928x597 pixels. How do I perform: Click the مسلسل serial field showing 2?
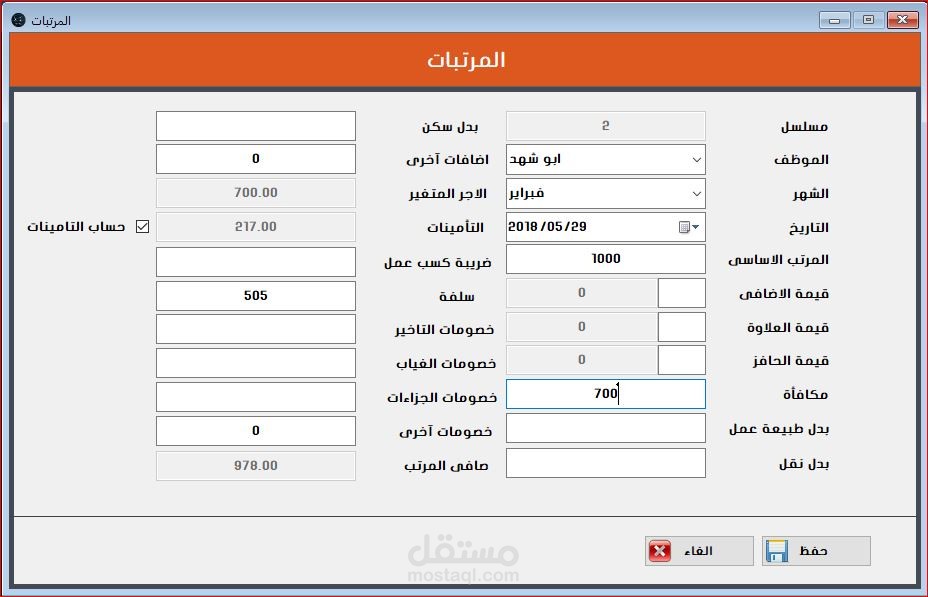point(605,126)
